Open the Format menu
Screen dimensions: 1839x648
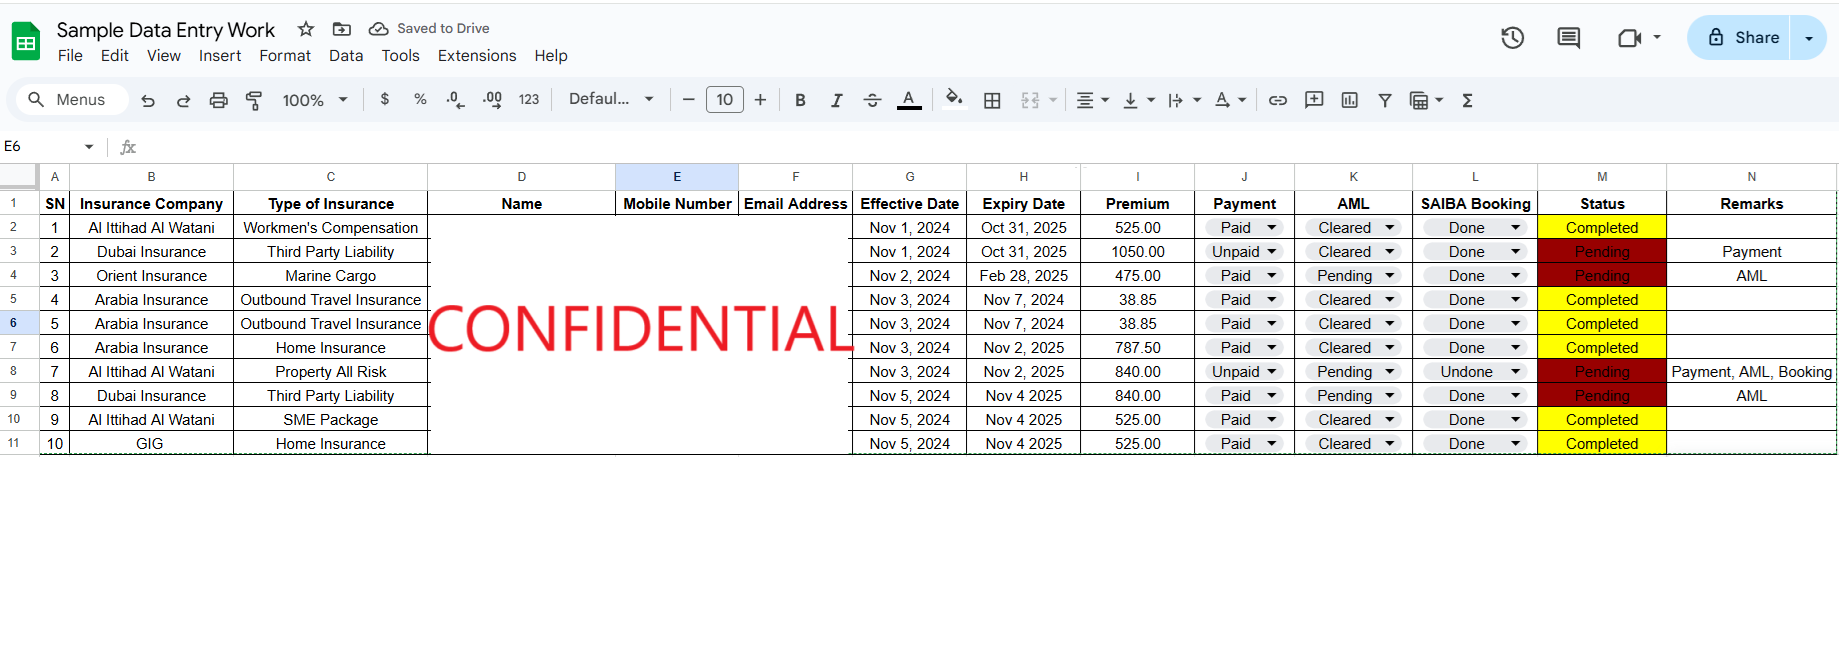(285, 56)
